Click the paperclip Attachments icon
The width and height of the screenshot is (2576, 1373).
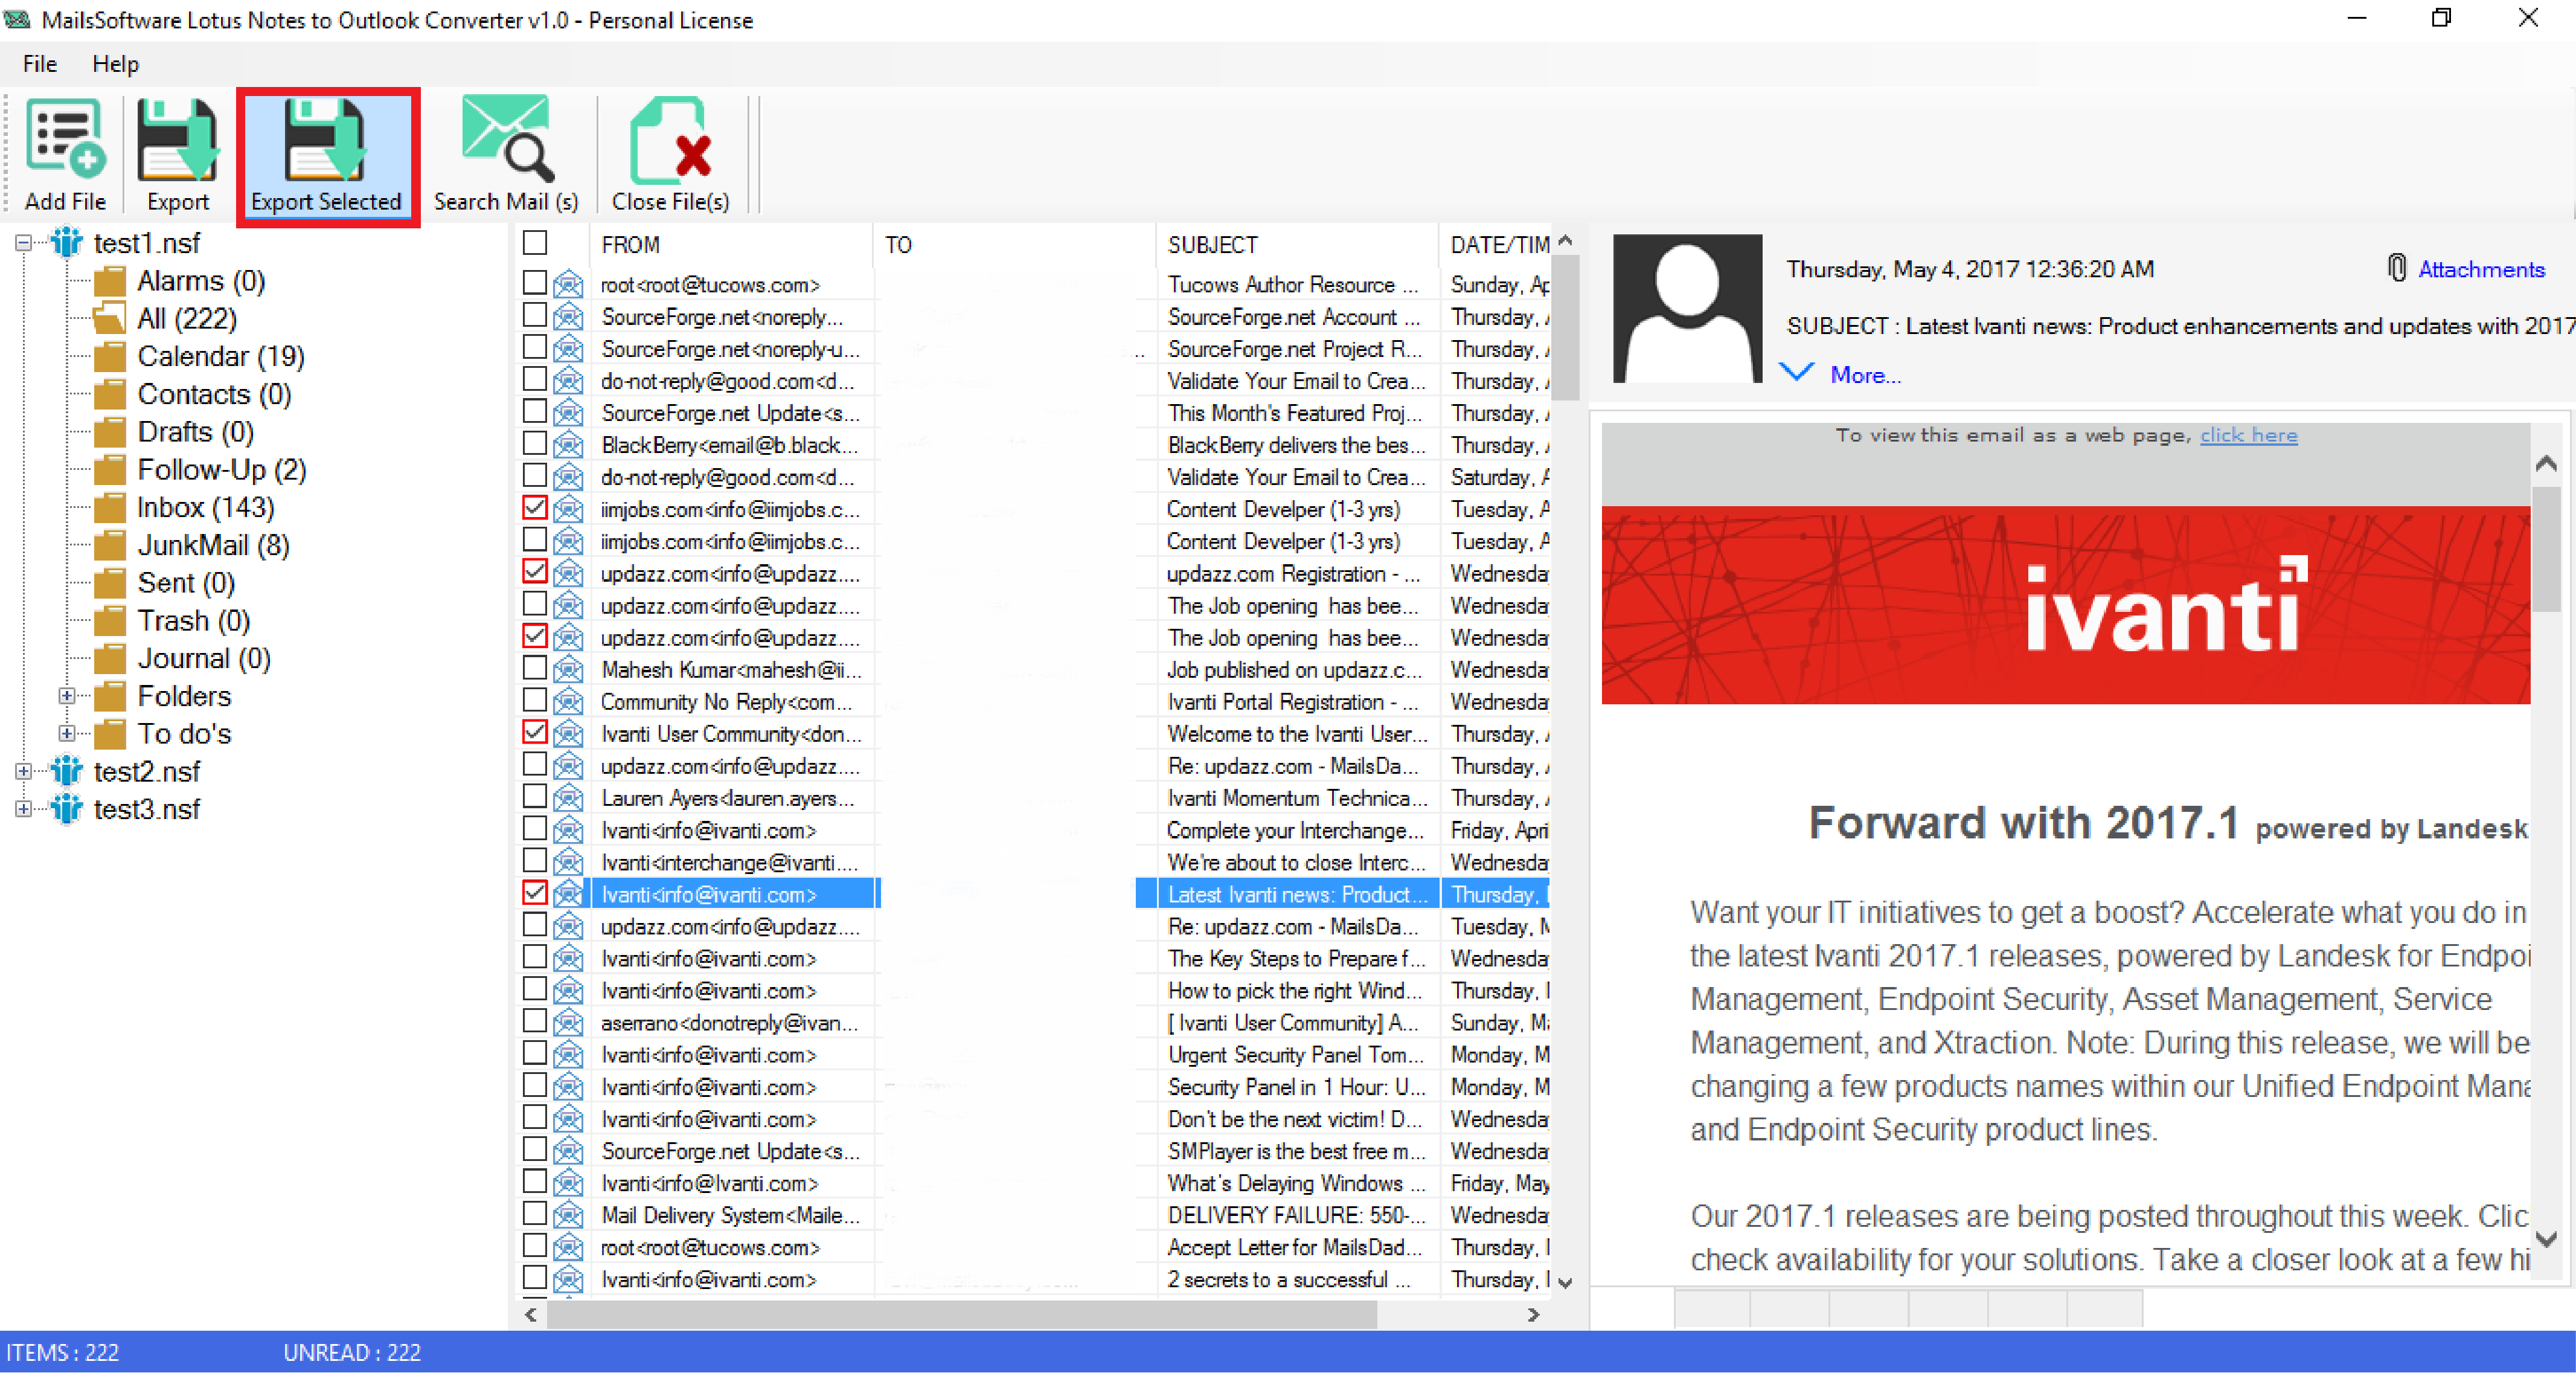2397,268
